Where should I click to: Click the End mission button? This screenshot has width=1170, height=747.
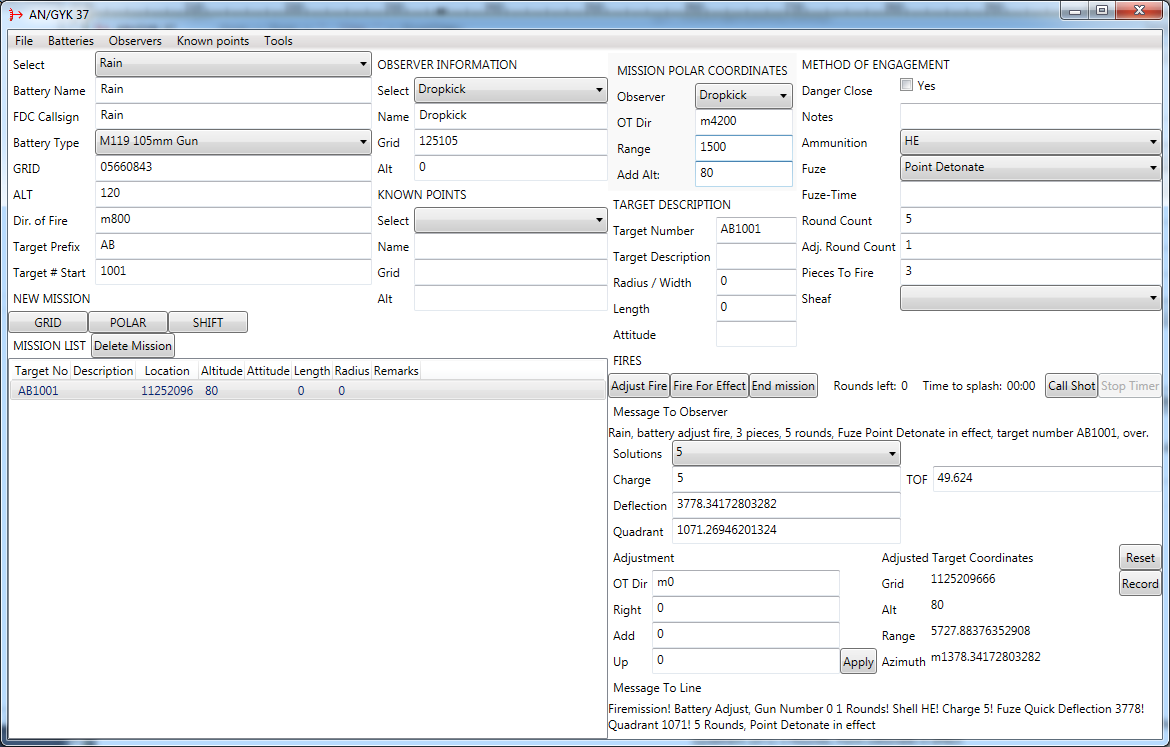click(783, 386)
